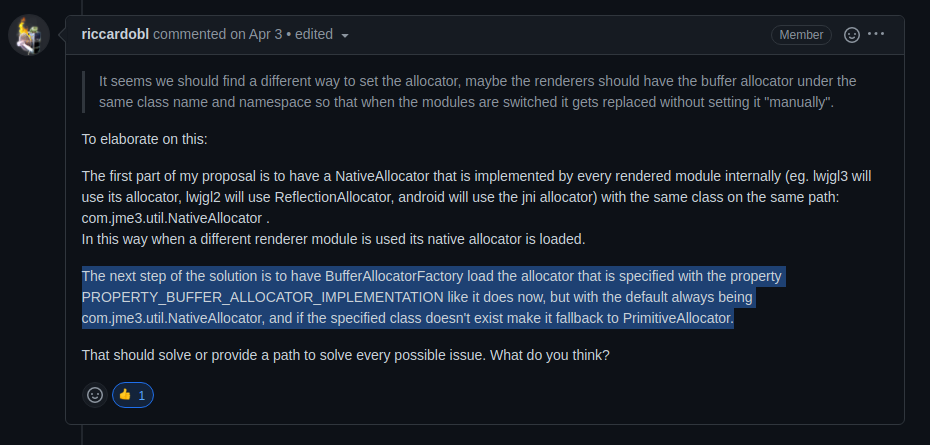Click the quoted text about setting the allocator
Image resolution: width=930 pixels, height=445 pixels.
pos(477,91)
